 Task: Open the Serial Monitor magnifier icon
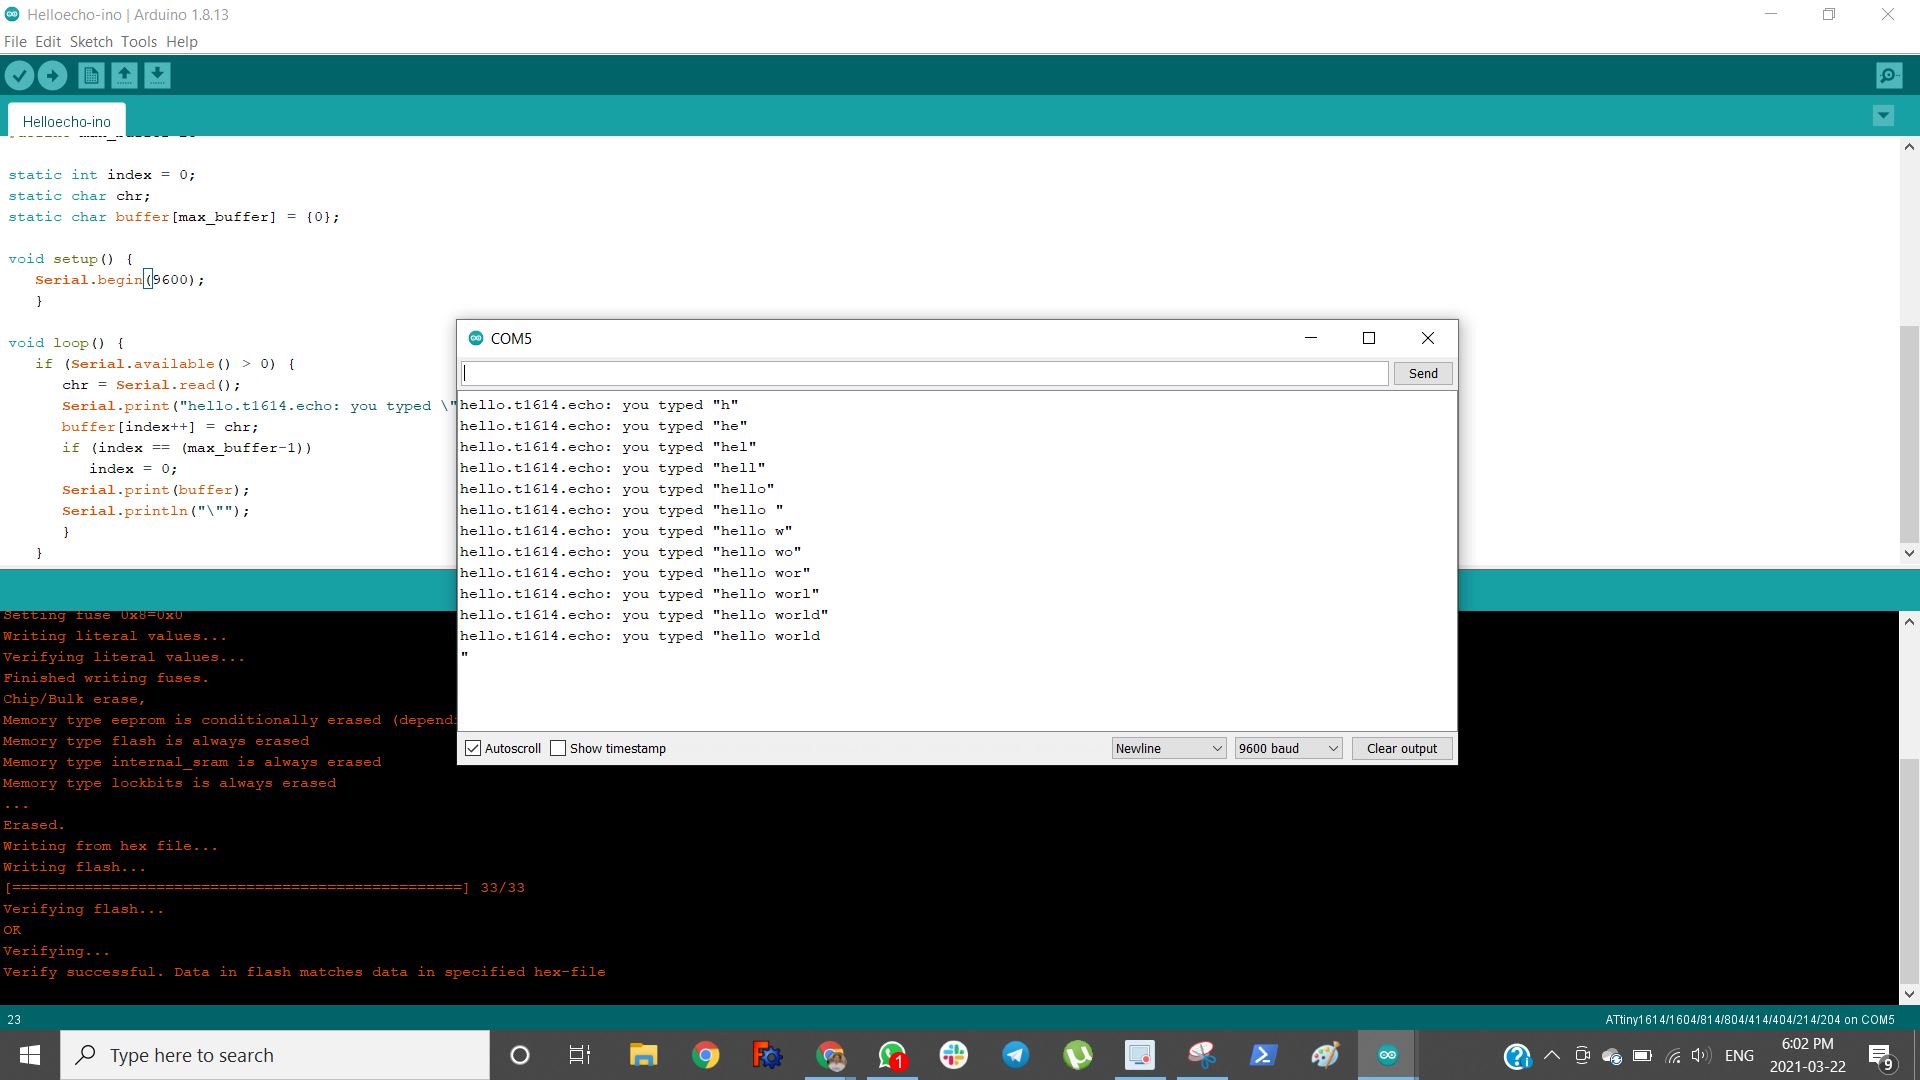pyautogui.click(x=1889, y=75)
